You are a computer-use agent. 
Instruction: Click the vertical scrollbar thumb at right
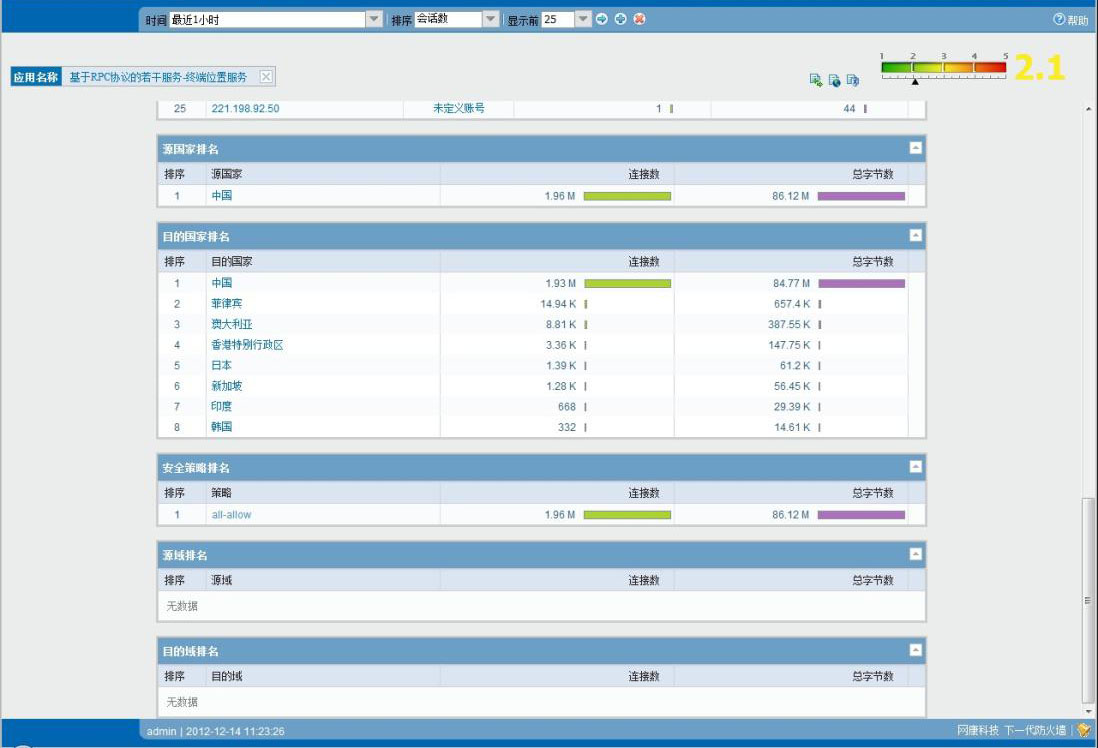(1087, 600)
